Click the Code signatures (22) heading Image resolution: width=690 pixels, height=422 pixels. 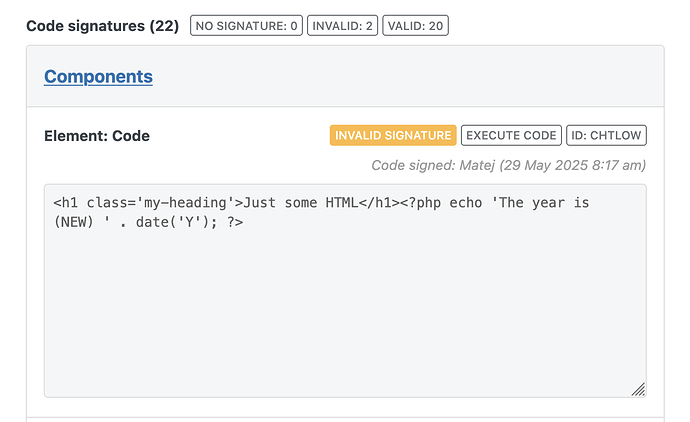(x=103, y=26)
